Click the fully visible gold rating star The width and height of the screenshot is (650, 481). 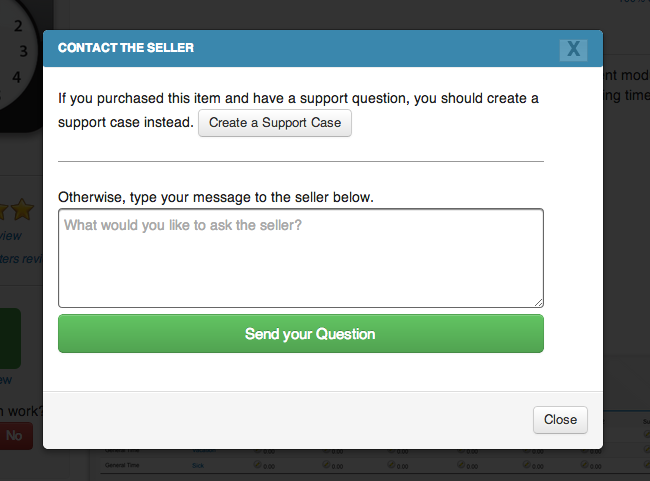(22, 209)
